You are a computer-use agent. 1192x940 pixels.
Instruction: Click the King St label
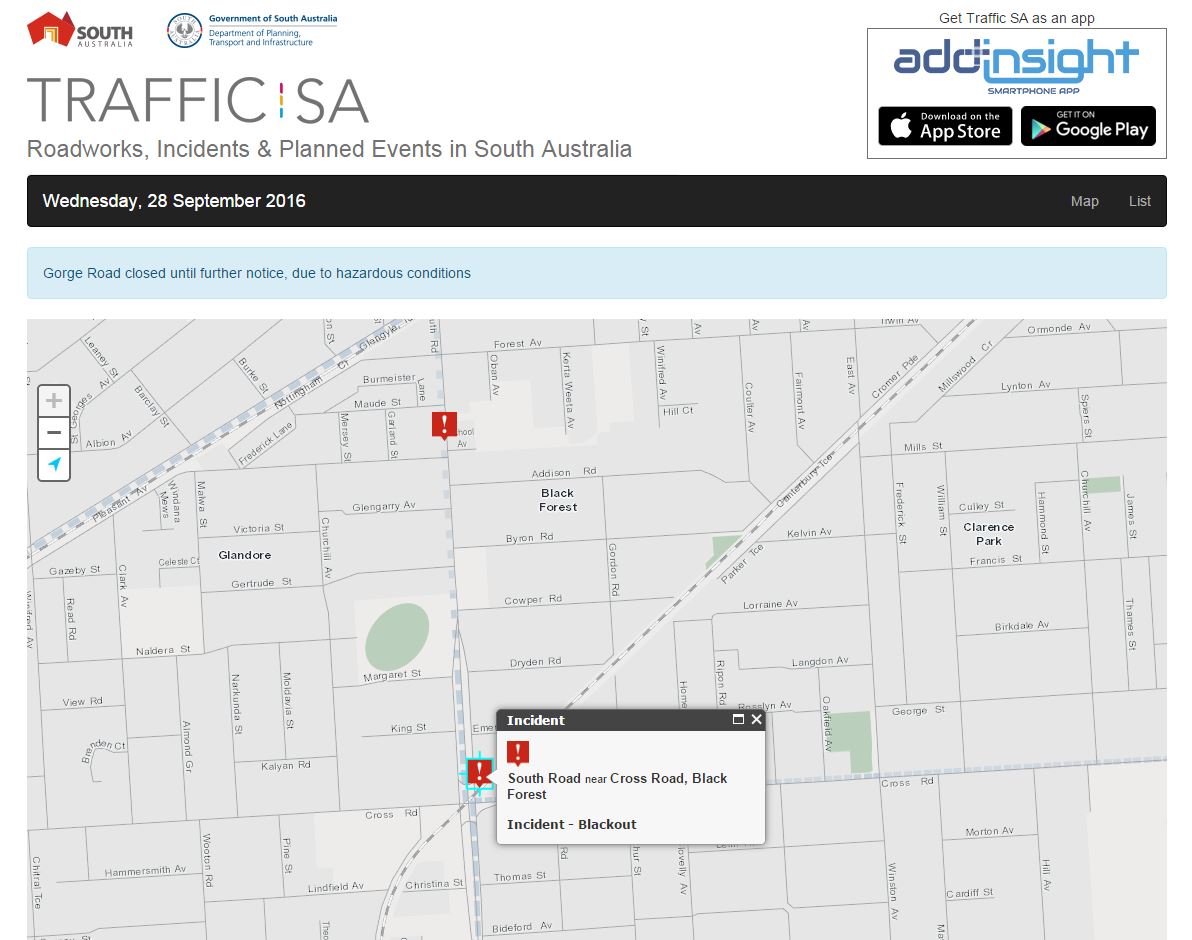(x=408, y=728)
